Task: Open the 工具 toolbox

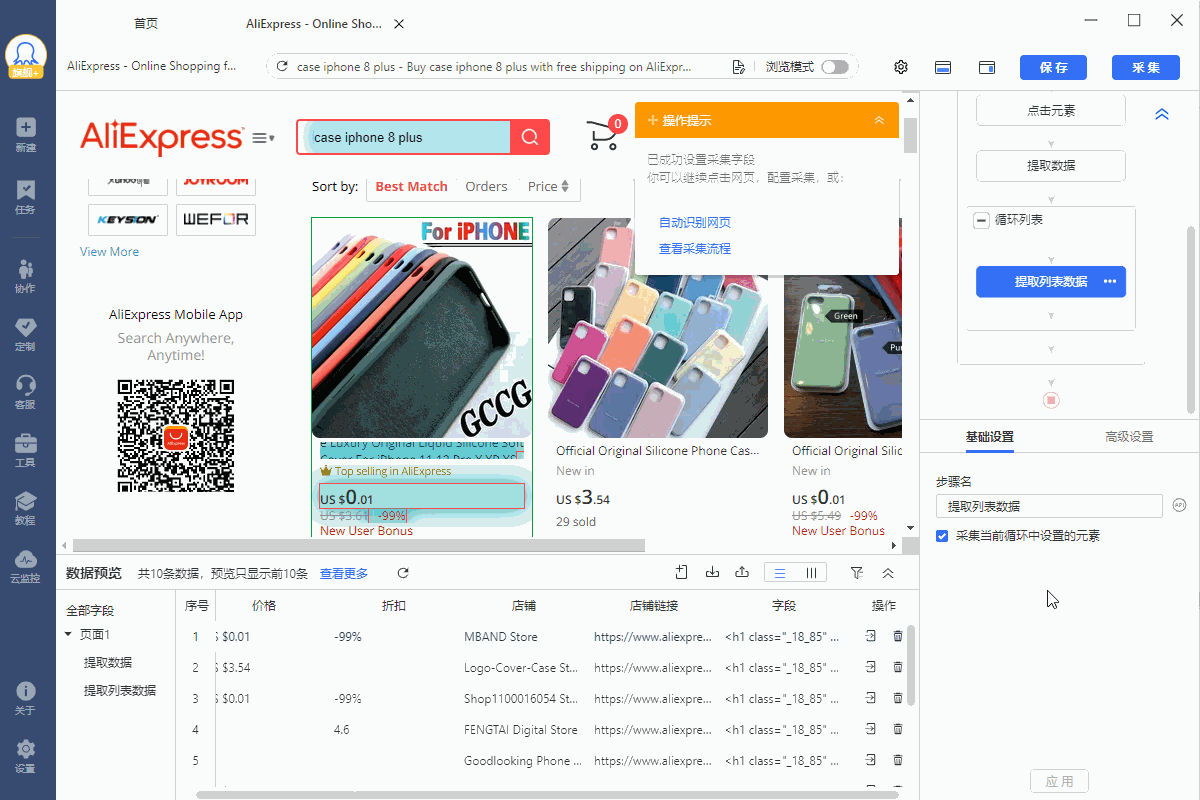Action: pos(26,450)
